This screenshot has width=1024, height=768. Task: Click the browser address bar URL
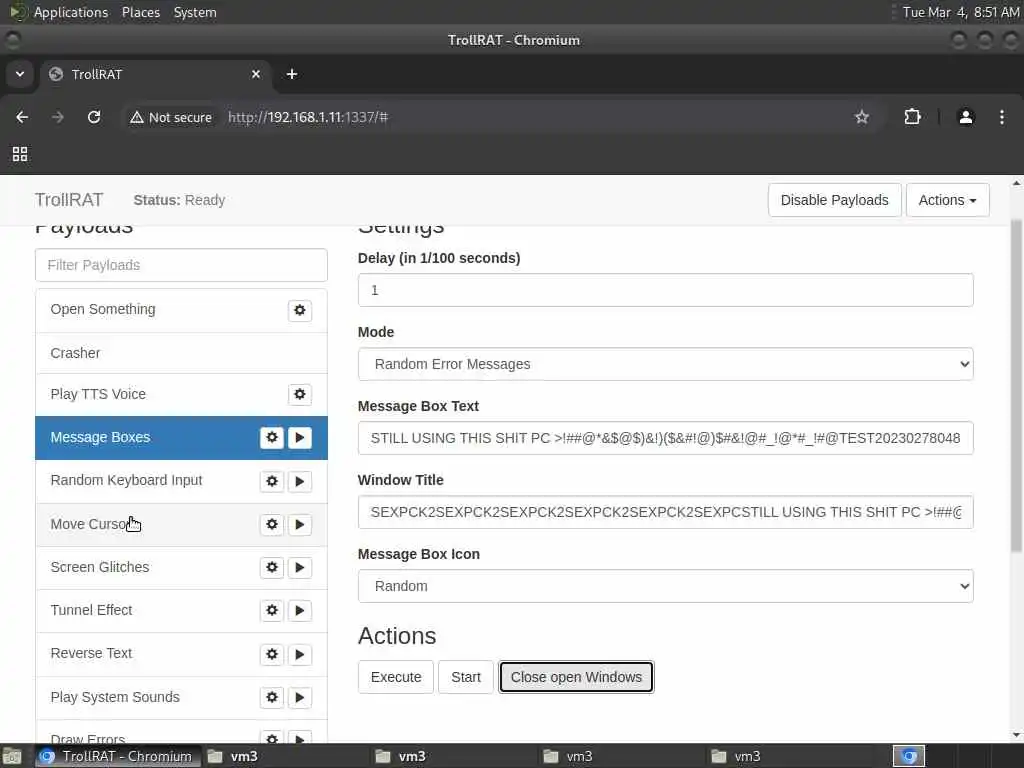click(x=308, y=118)
